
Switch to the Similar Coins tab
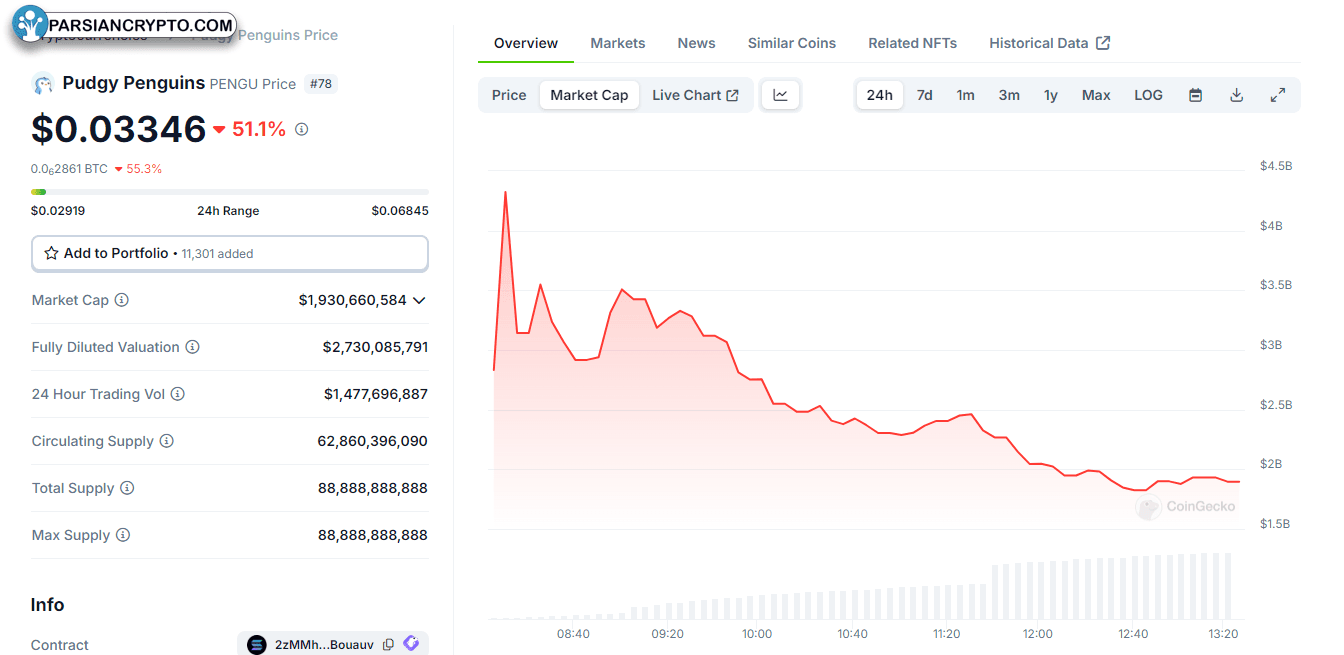[792, 43]
